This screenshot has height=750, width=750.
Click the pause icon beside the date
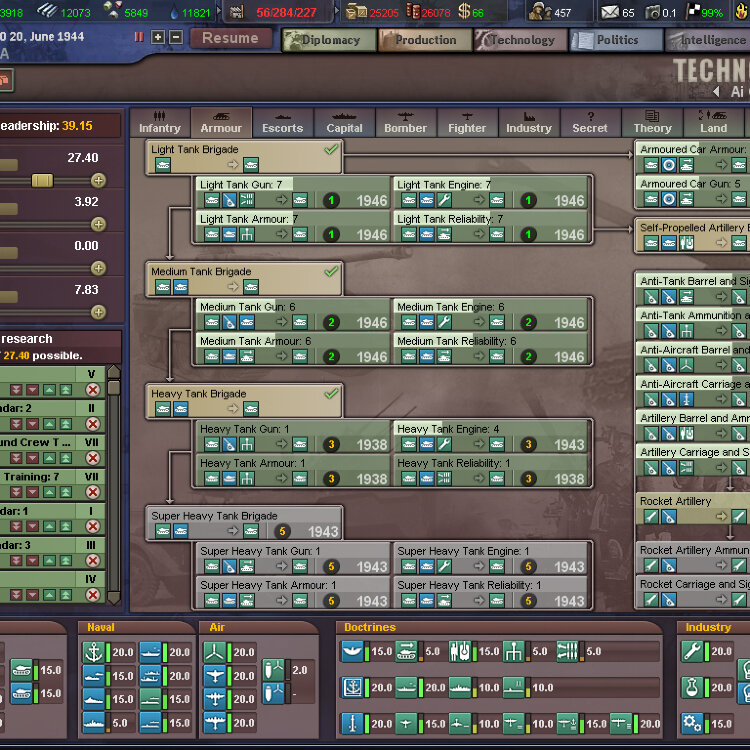click(x=139, y=37)
